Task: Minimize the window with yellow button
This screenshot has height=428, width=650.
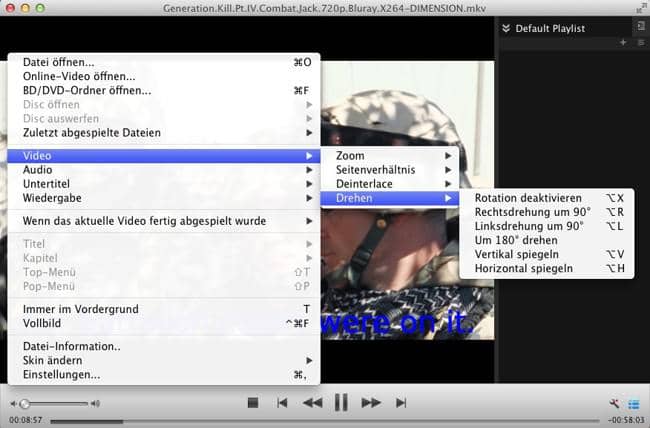Action: pyautogui.click(x=25, y=8)
